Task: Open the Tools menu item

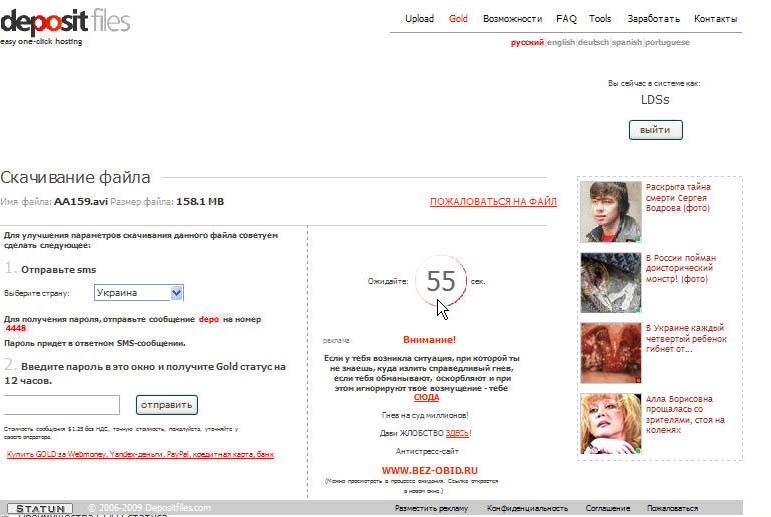Action: pos(600,19)
